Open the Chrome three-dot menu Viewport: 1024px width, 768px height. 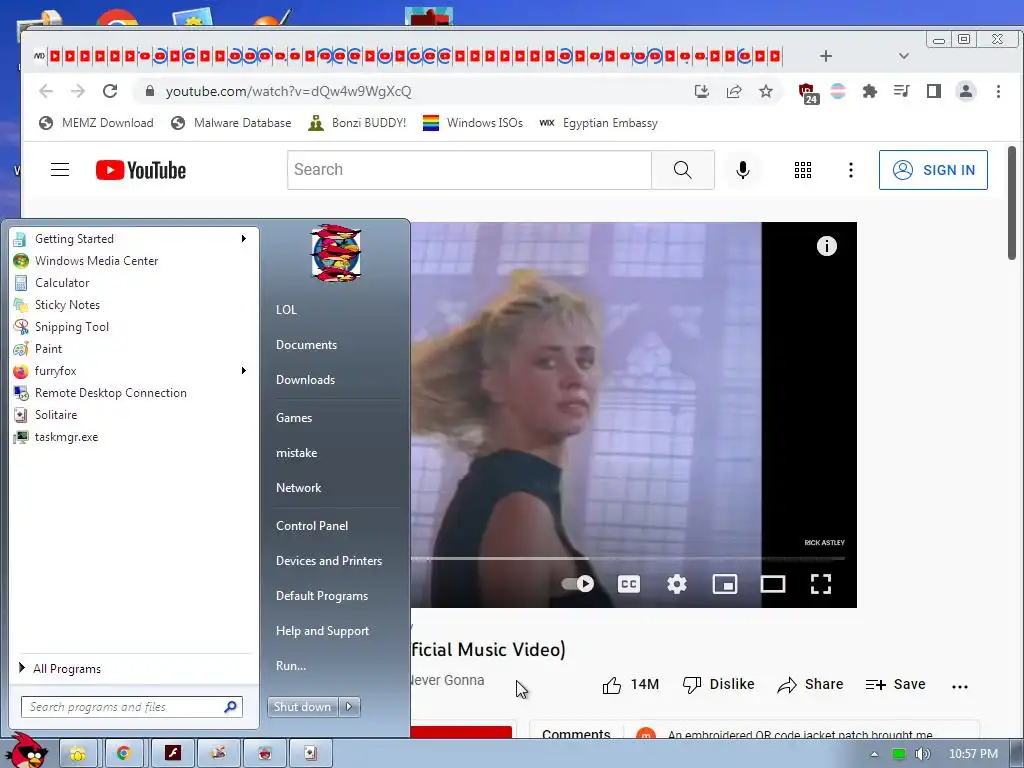pos(998,91)
